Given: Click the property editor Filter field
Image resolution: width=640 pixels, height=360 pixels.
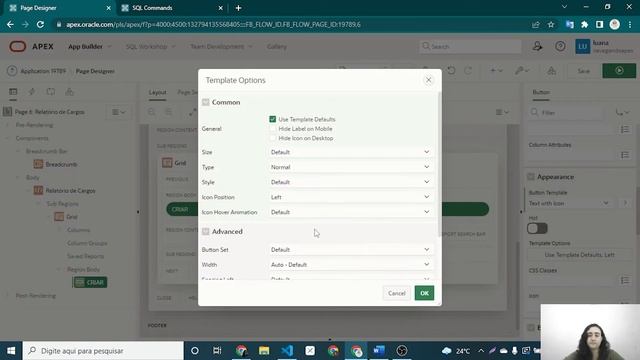Looking at the screenshot, I should click(567, 113).
